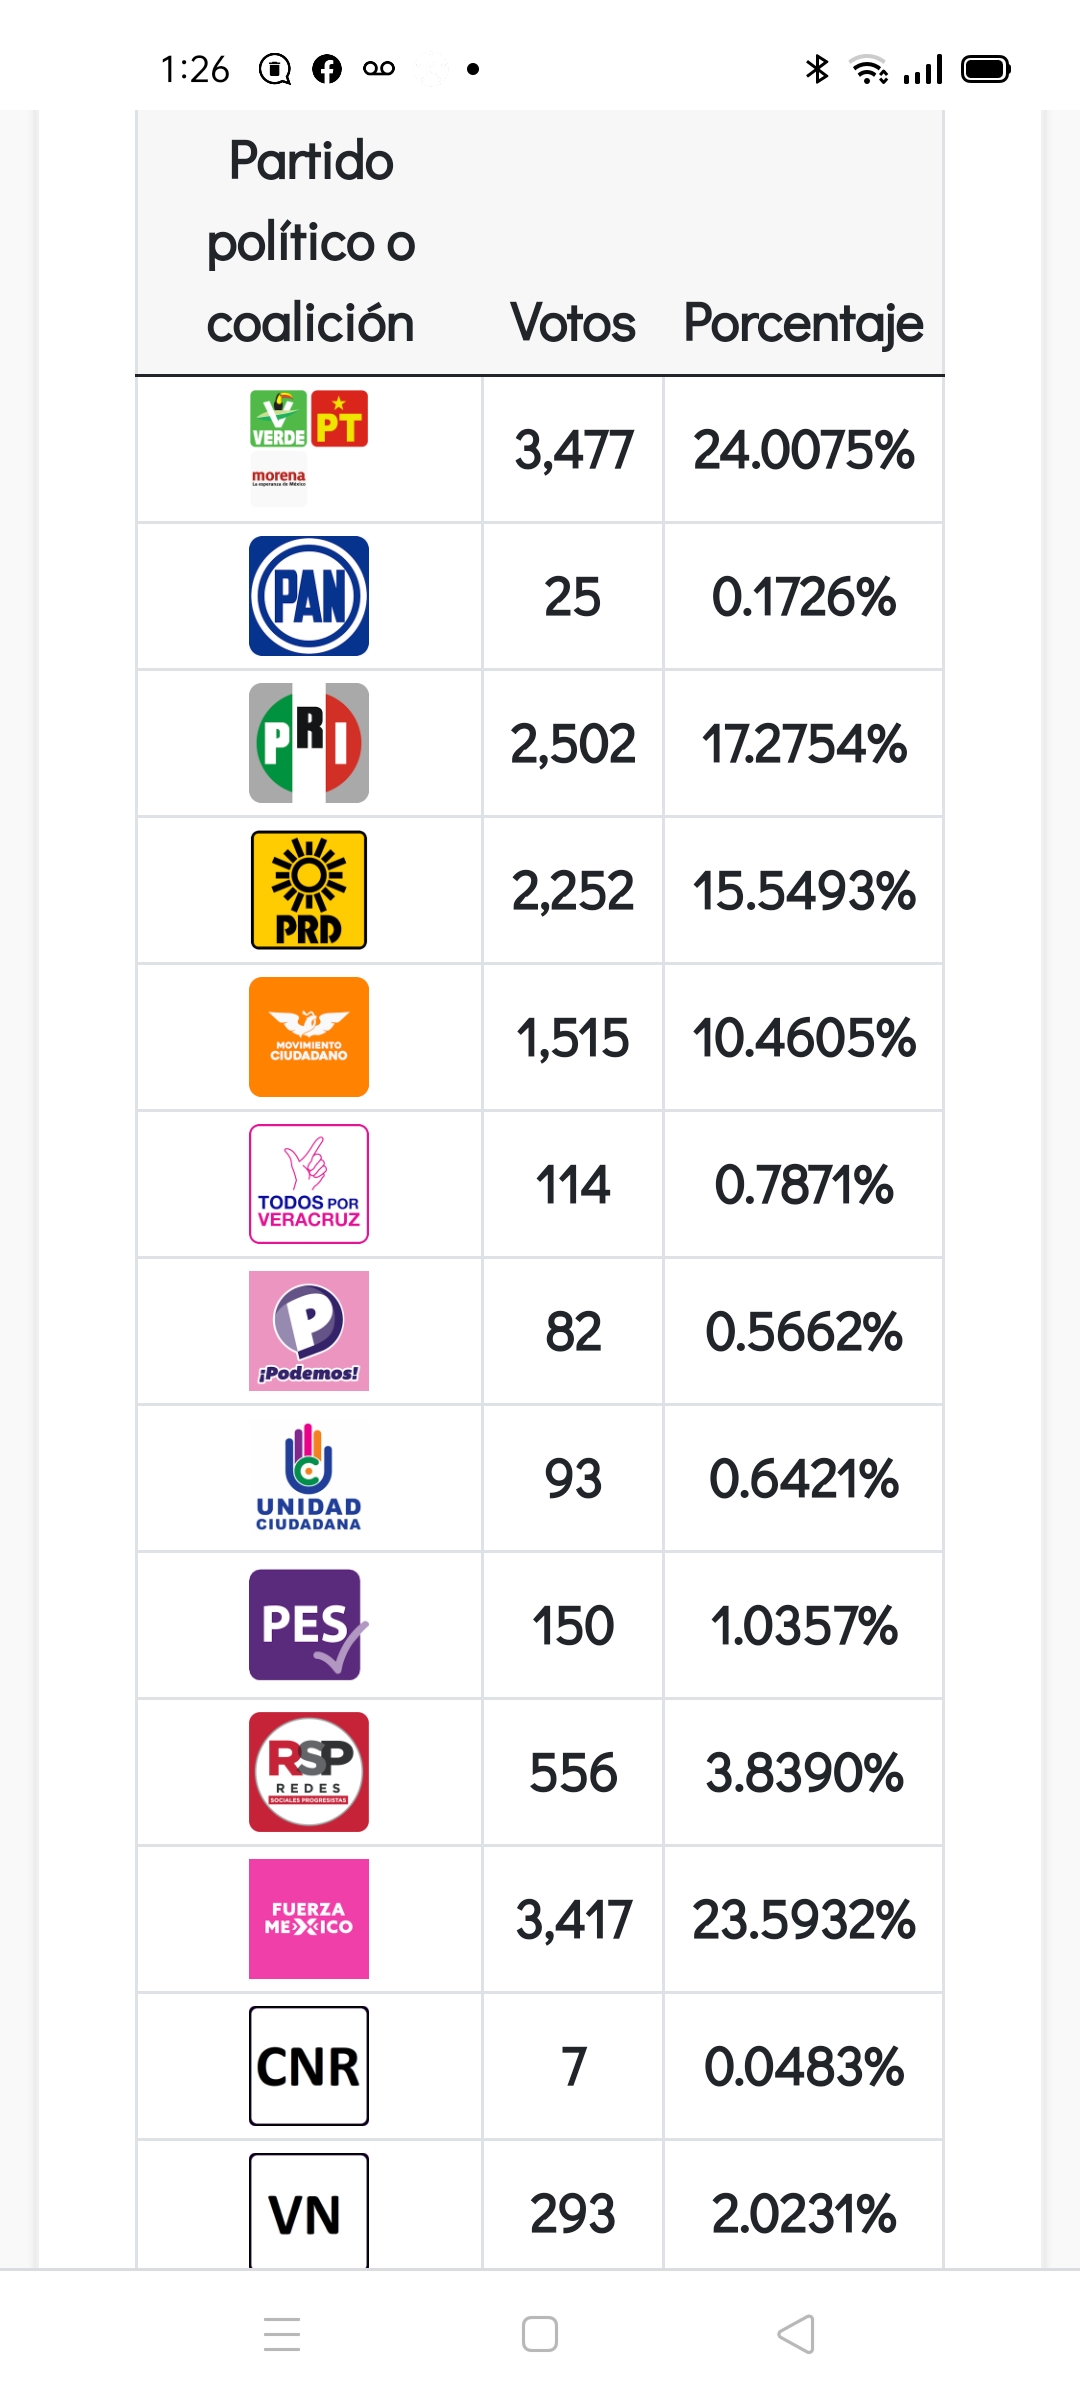The height and width of the screenshot is (2400, 1080).
Task: Select the PRD party logo
Action: [x=309, y=890]
